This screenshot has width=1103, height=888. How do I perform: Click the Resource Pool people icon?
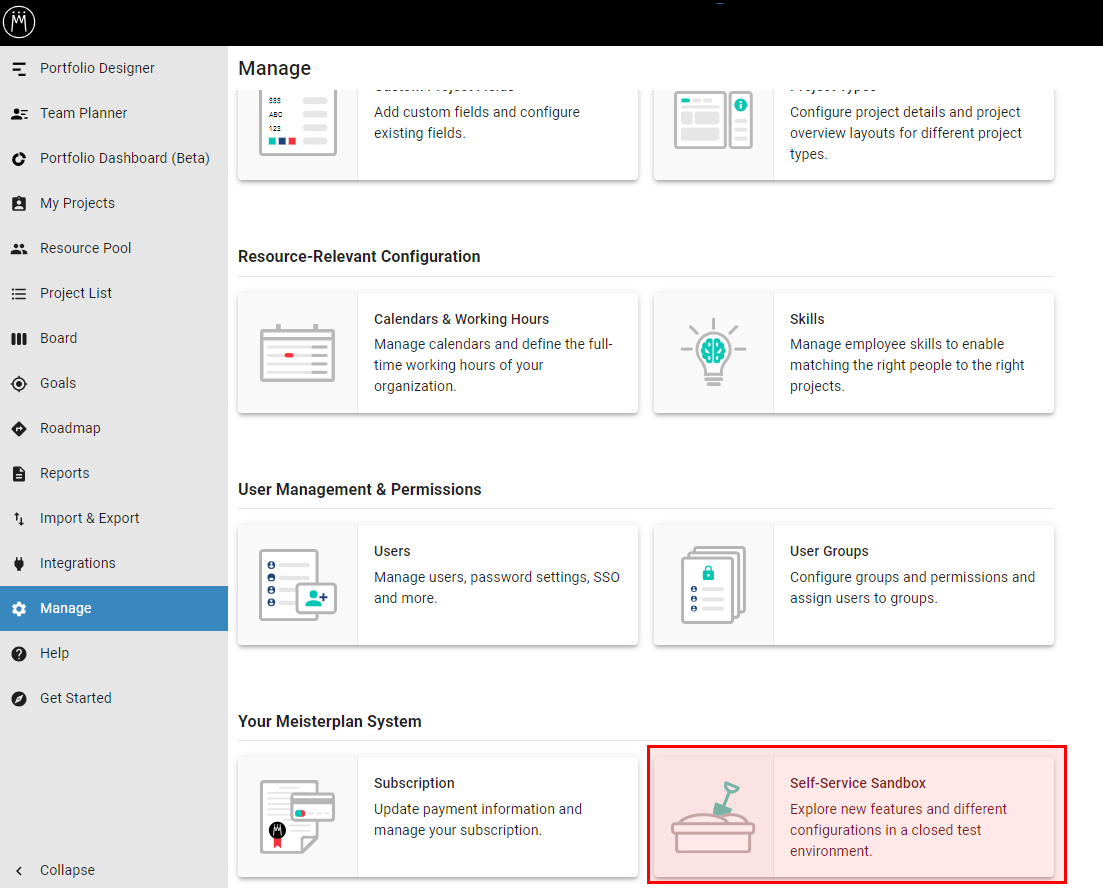click(19, 248)
